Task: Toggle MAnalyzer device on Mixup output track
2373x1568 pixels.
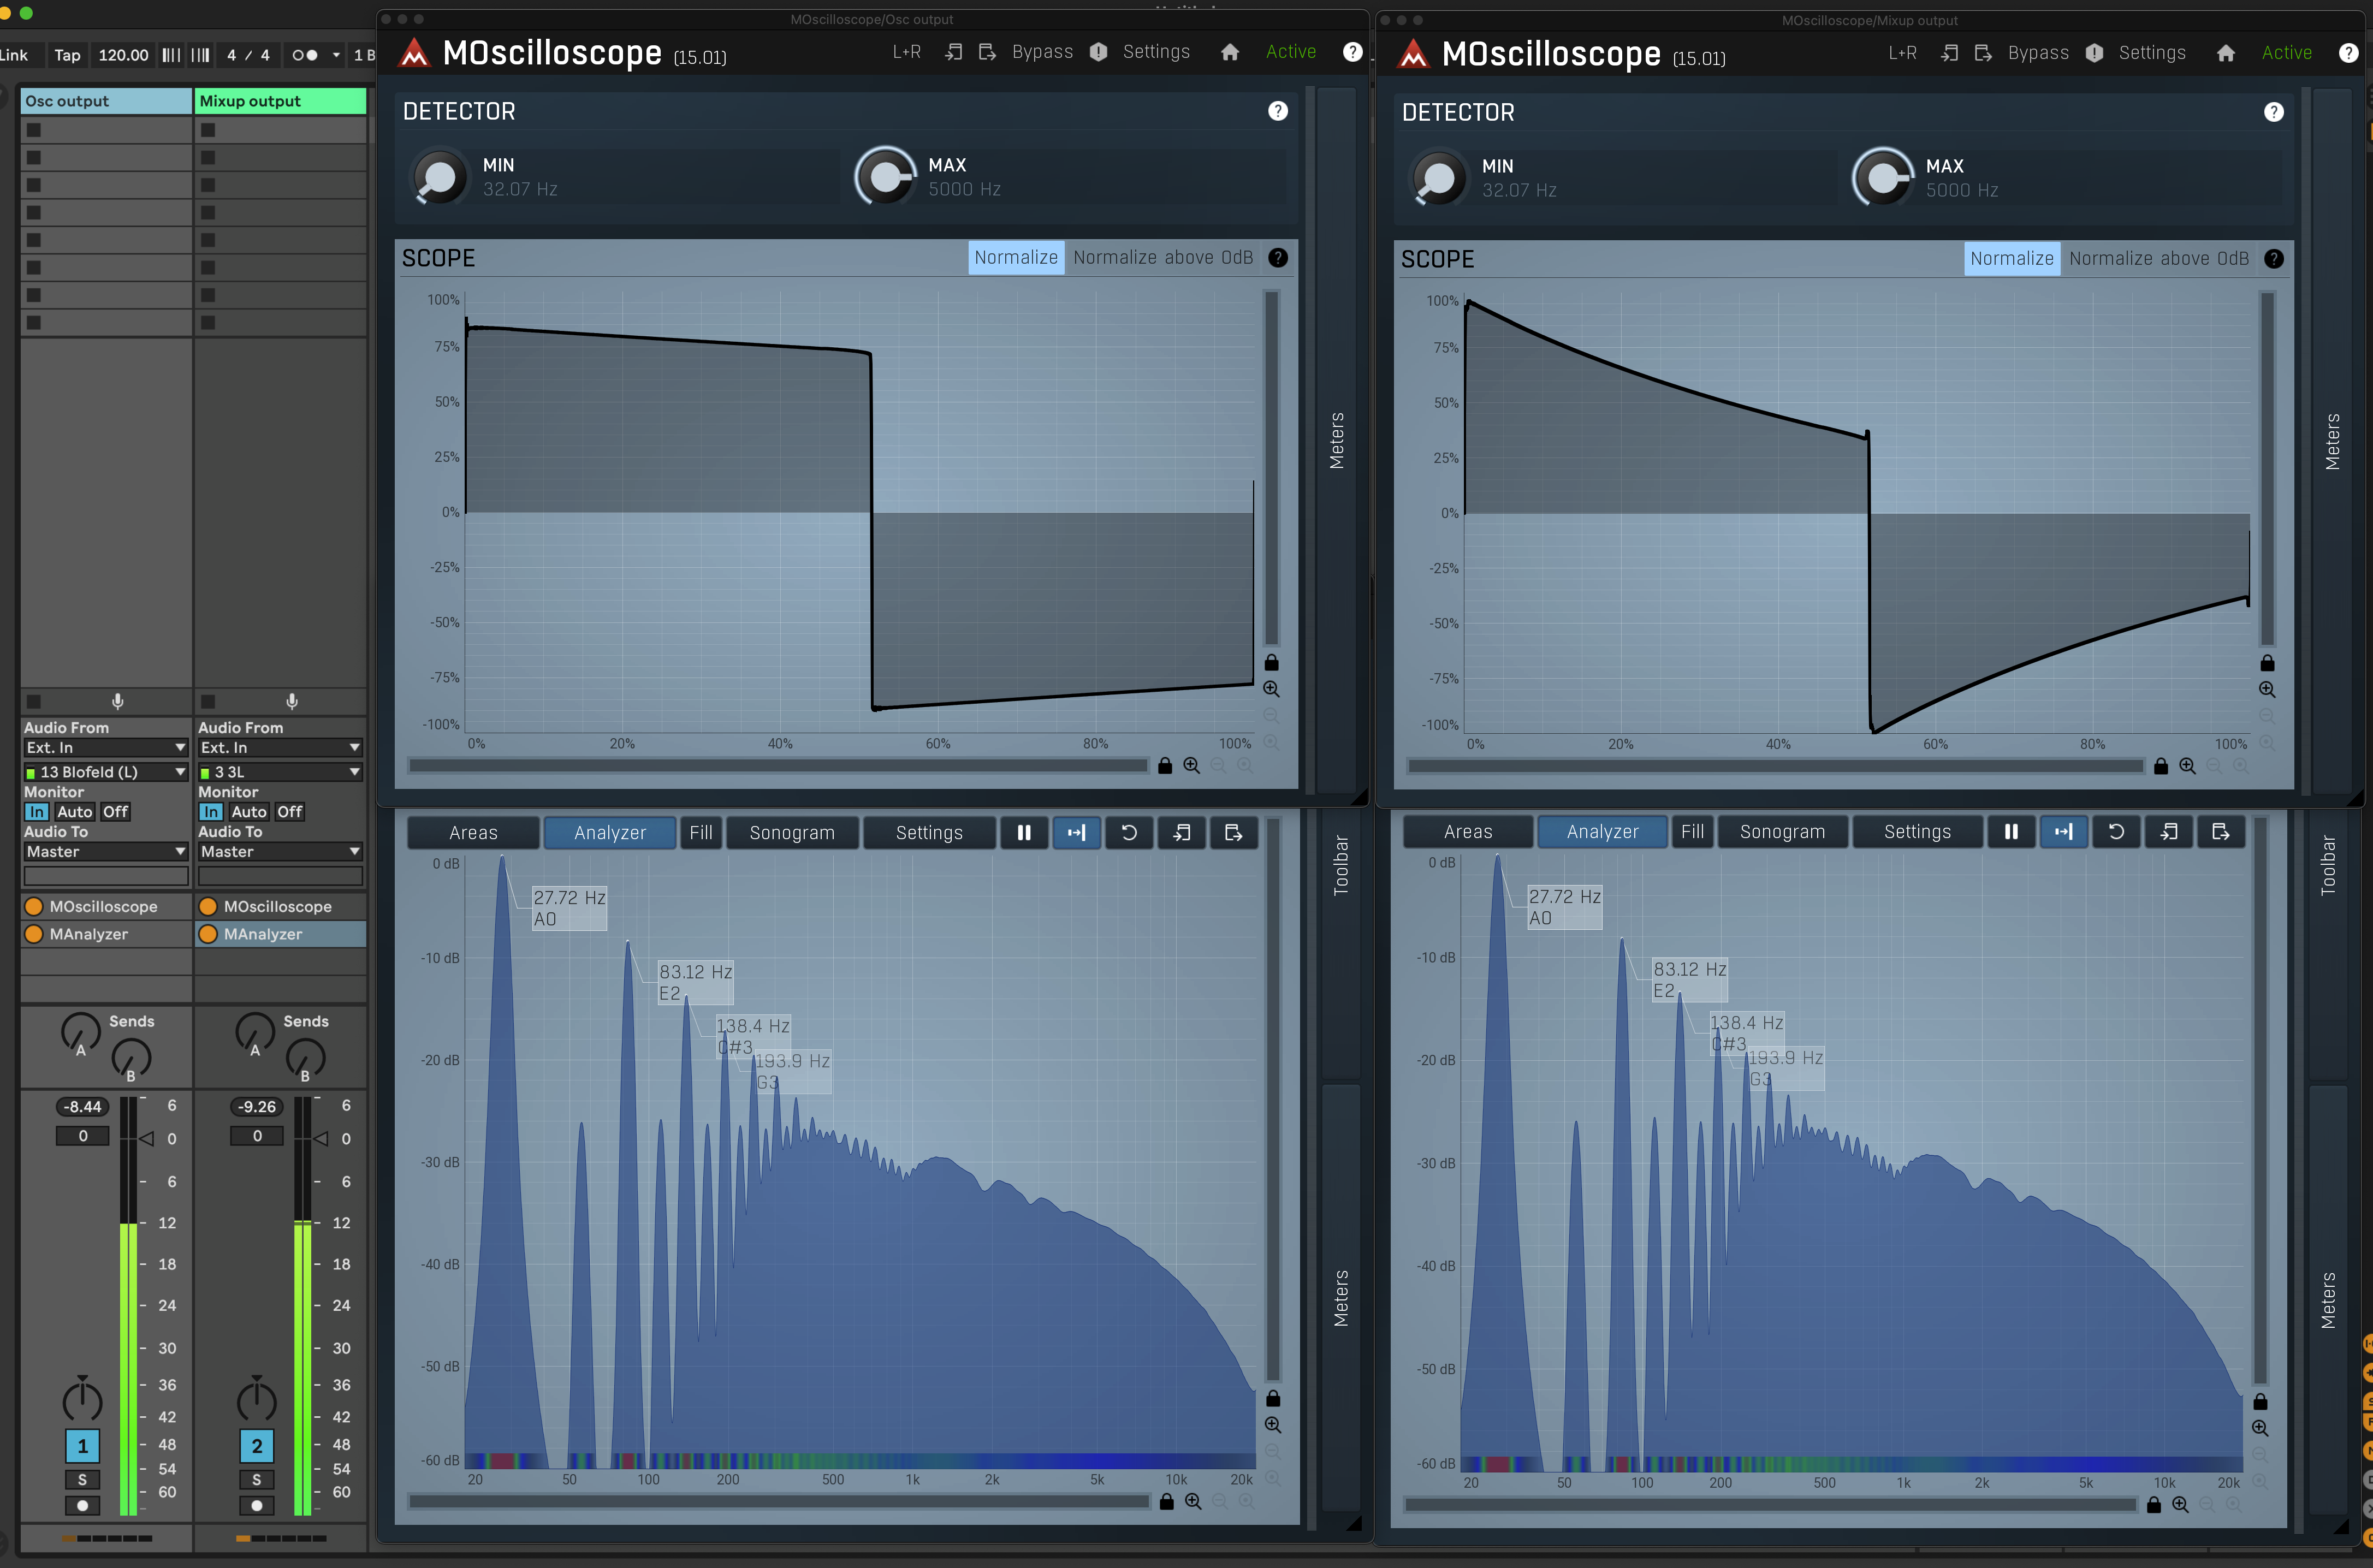Action: [208, 934]
